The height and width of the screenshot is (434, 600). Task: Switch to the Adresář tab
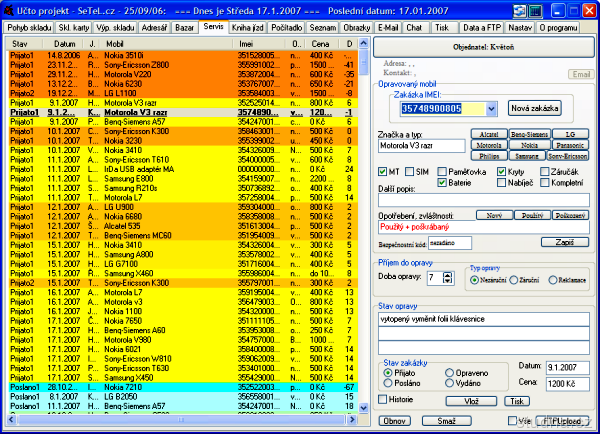pyautogui.click(x=155, y=27)
